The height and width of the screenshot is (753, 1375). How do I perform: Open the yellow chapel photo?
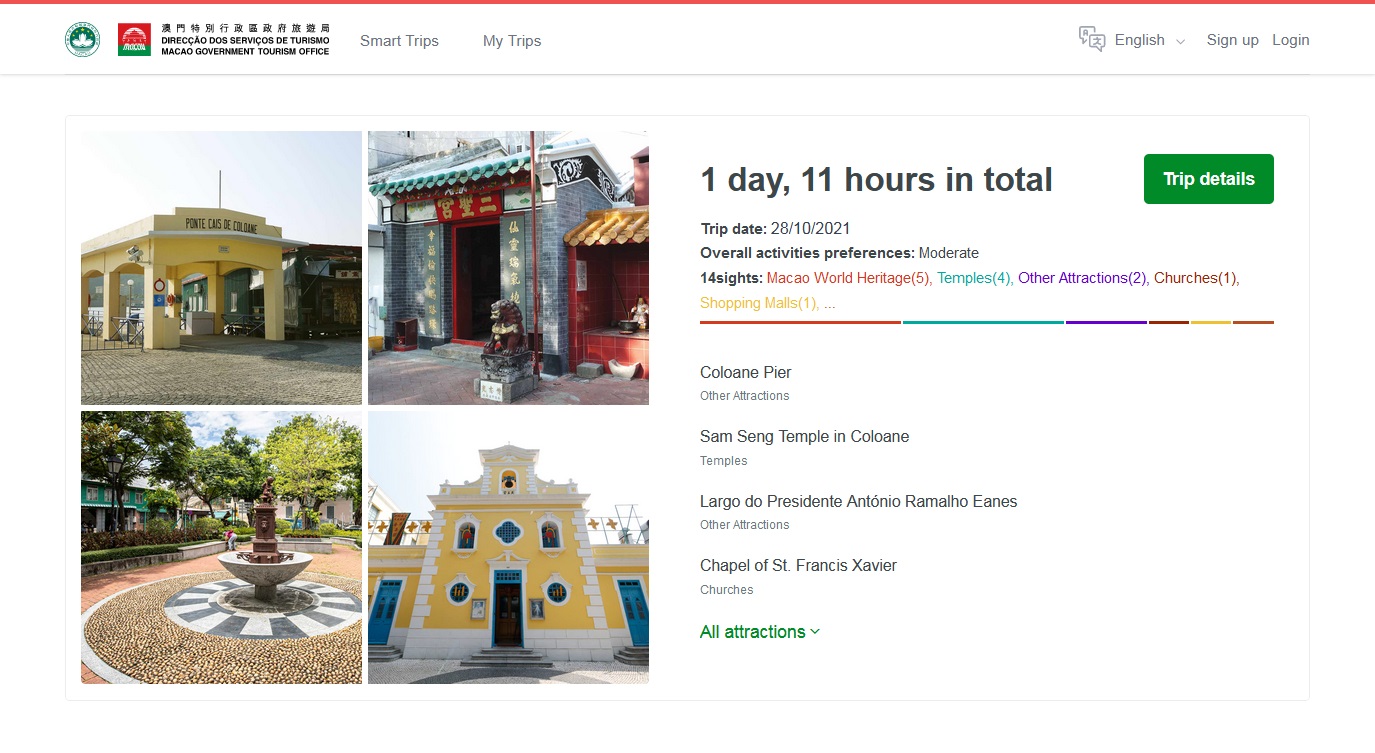[508, 547]
